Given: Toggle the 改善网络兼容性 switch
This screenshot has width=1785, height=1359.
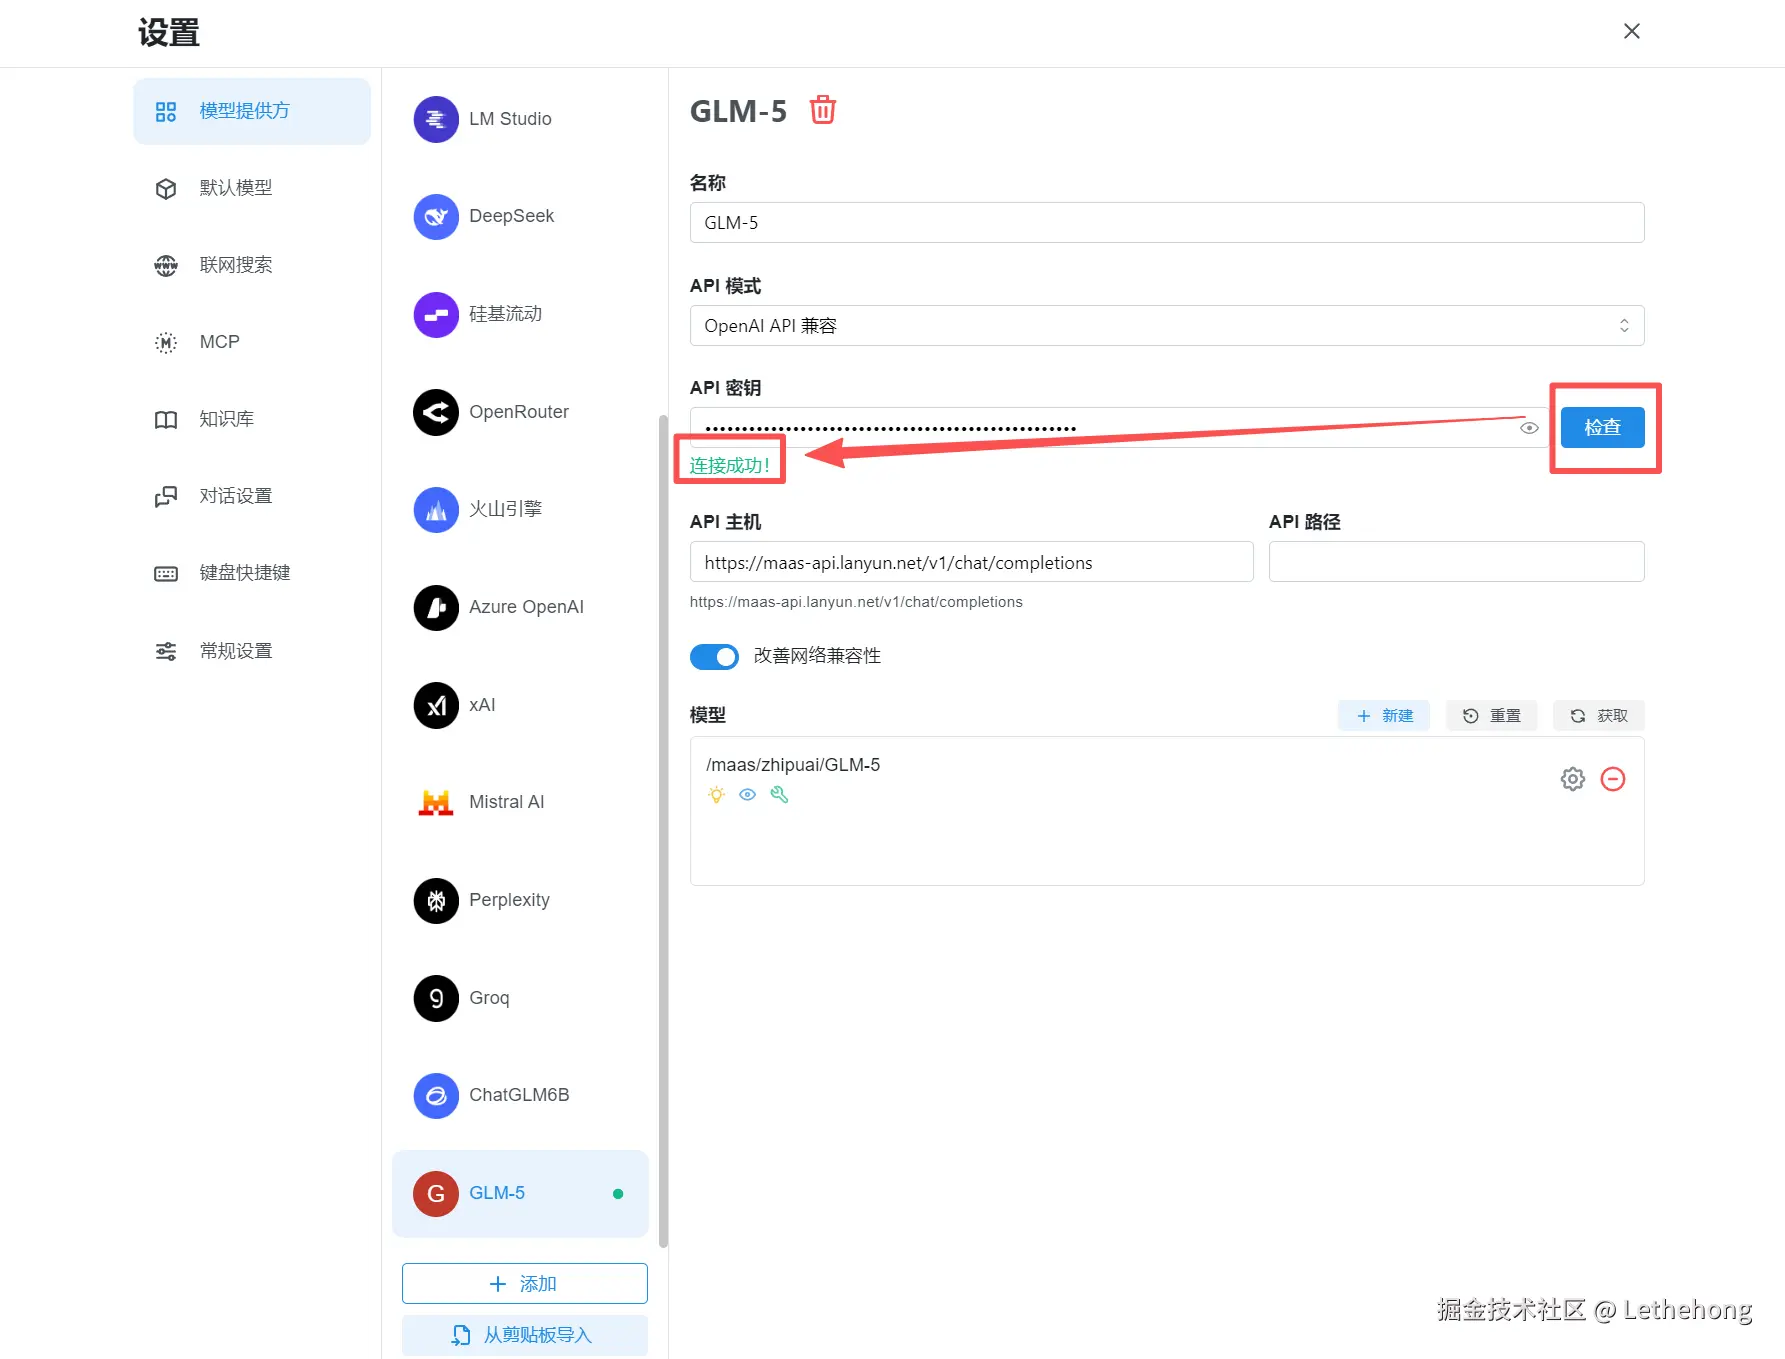Looking at the screenshot, I should click(714, 656).
